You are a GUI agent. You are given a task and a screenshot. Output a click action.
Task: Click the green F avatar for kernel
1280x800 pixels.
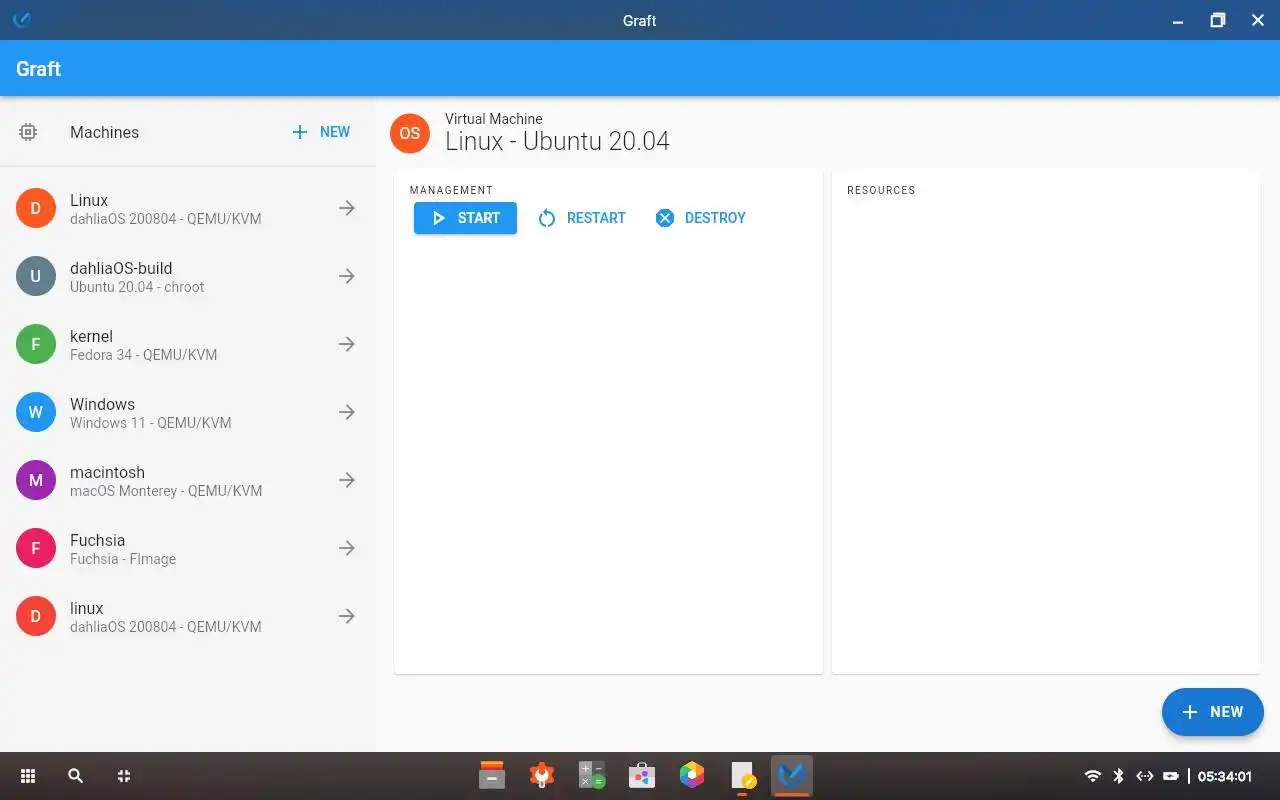point(36,344)
